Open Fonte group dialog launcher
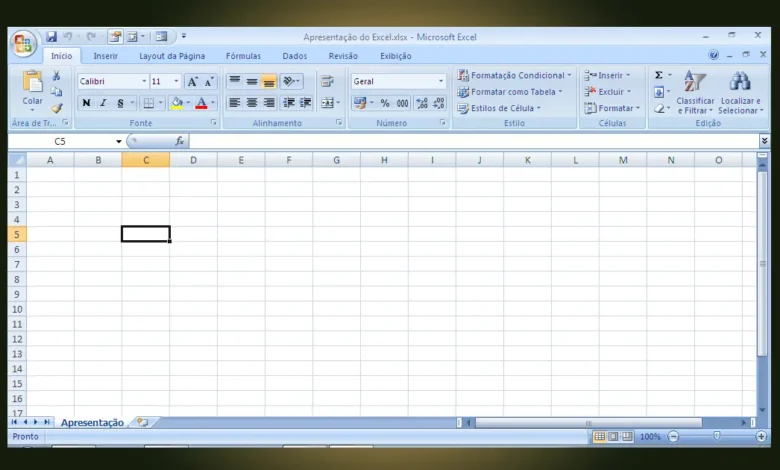780x470 pixels. click(213, 122)
